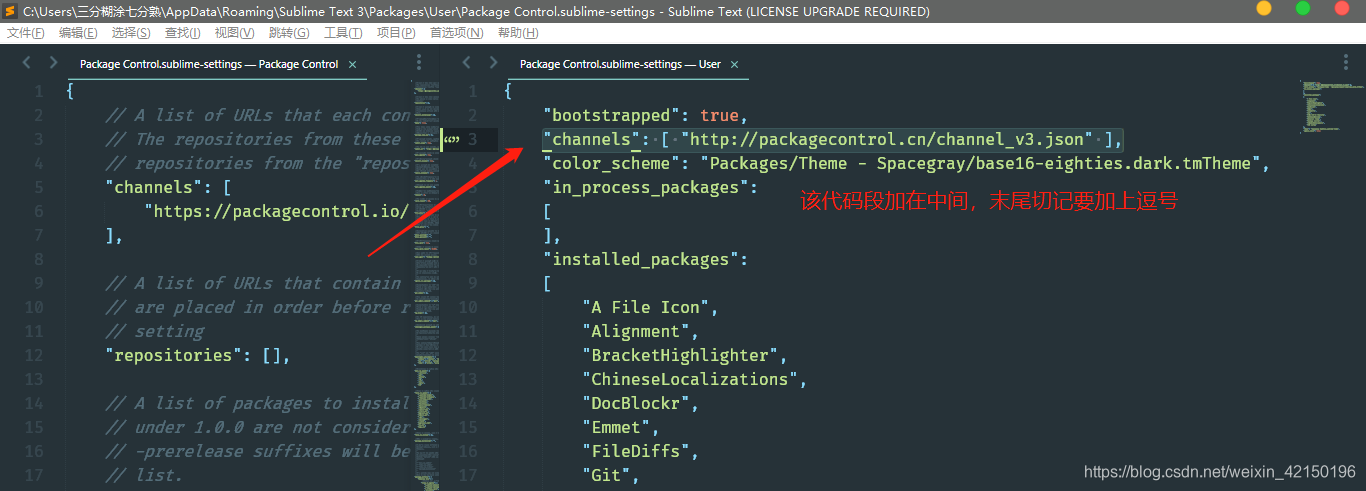
Task: Open the 项目(P) menu
Action: coord(396,33)
